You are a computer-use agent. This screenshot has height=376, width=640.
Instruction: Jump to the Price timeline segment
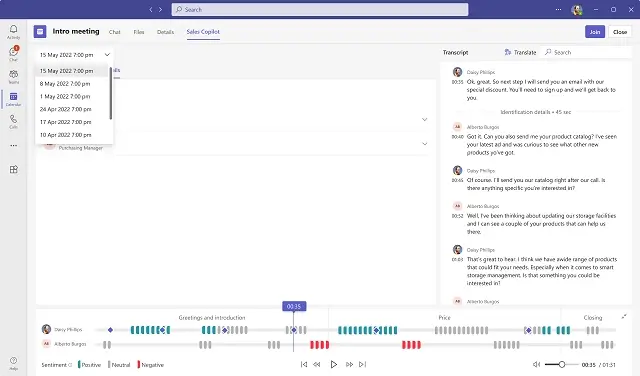tap(444, 318)
